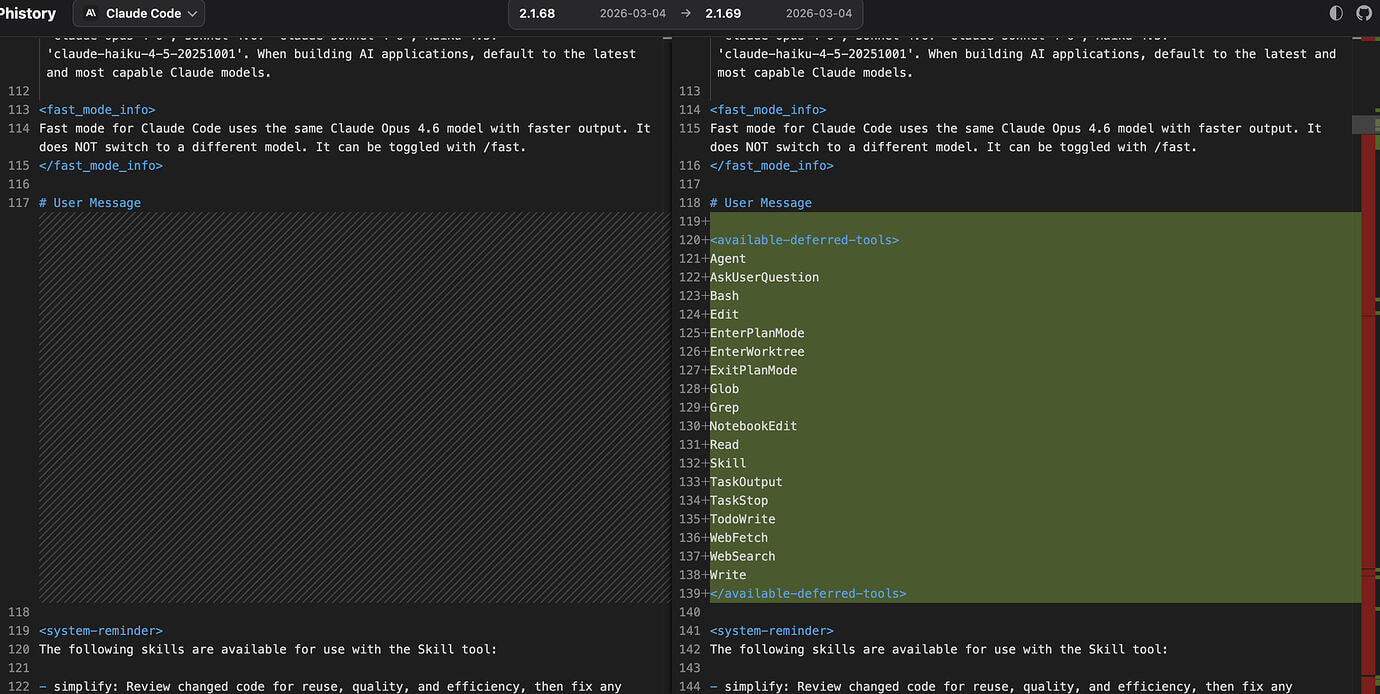Image resolution: width=1380 pixels, height=694 pixels.
Task: Open the 2.1.69 target version selector
Action: pos(723,14)
